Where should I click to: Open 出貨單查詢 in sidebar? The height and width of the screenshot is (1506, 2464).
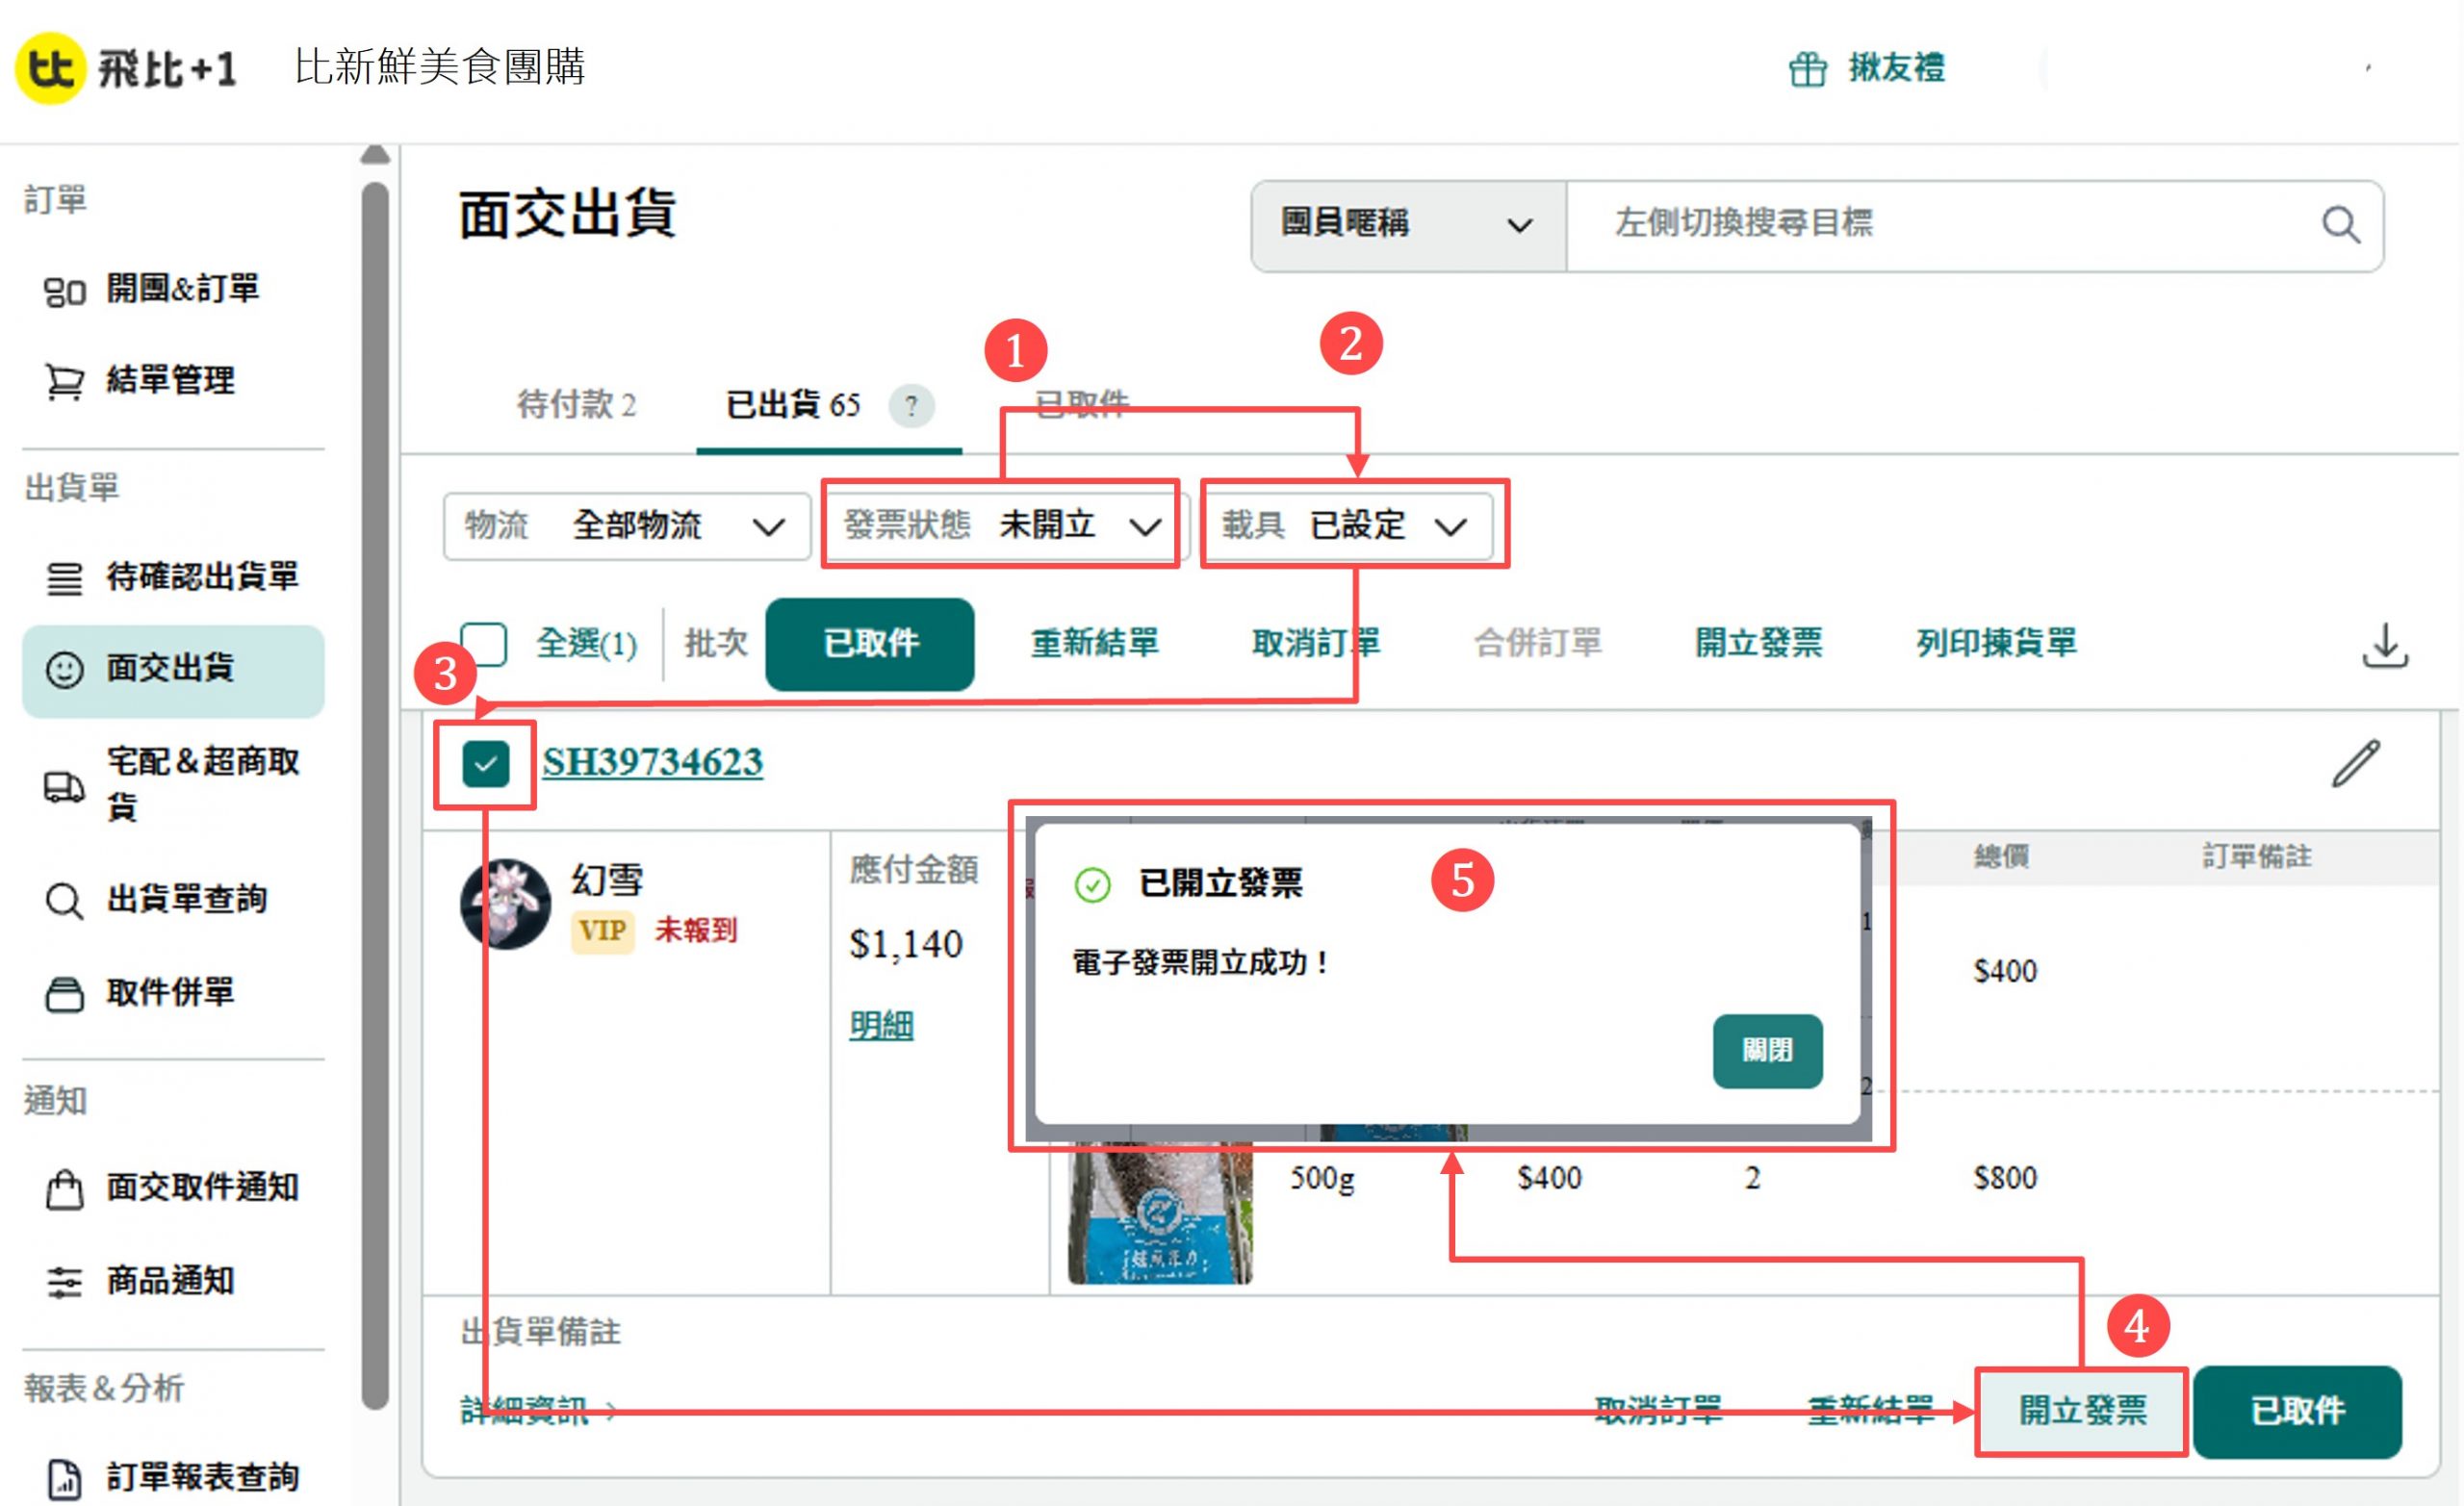click(x=186, y=899)
